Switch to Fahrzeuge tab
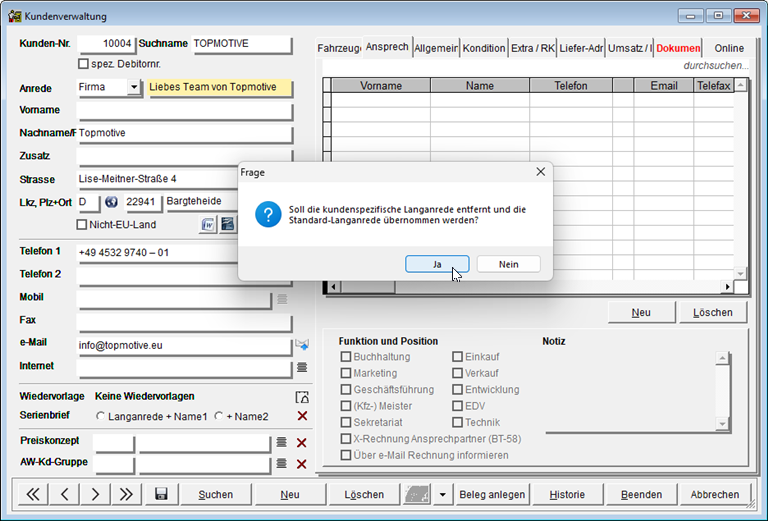The image size is (768, 521). click(339, 48)
